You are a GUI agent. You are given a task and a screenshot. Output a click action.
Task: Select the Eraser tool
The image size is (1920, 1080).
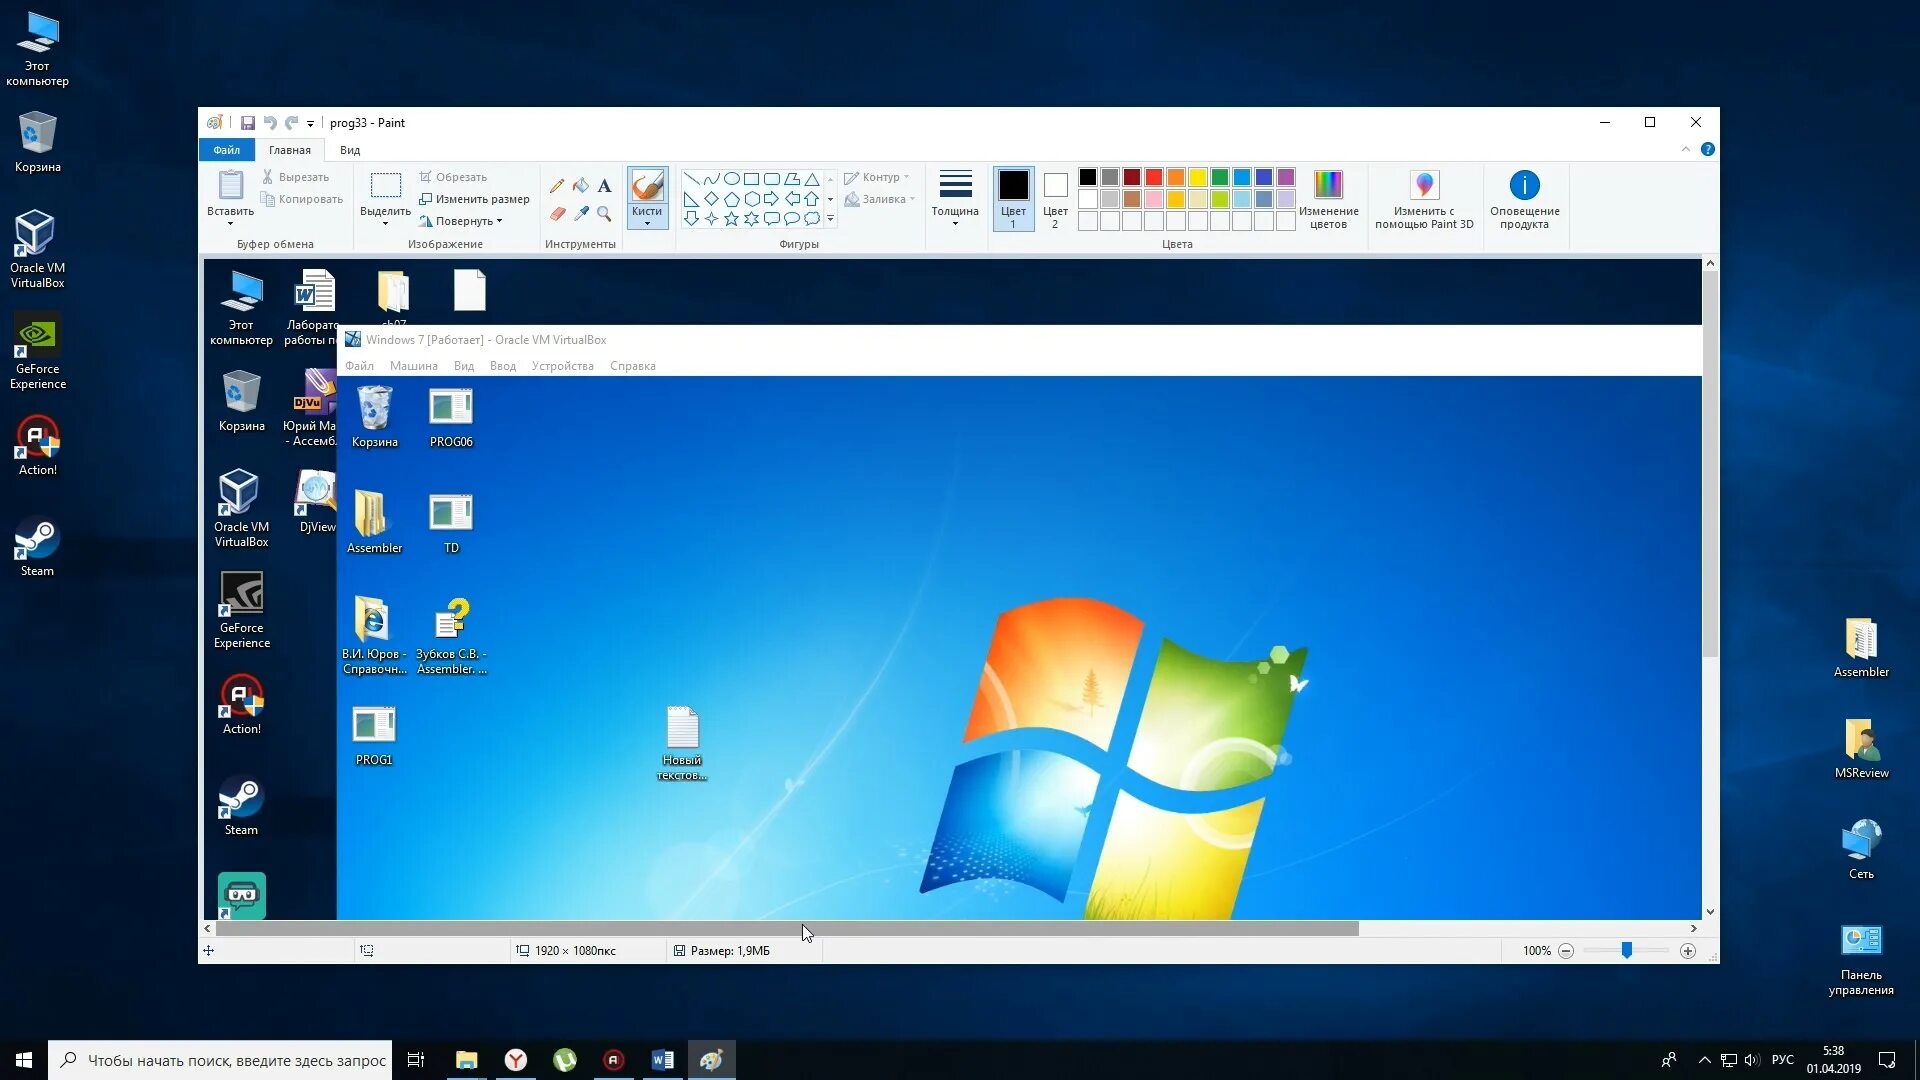(x=557, y=213)
